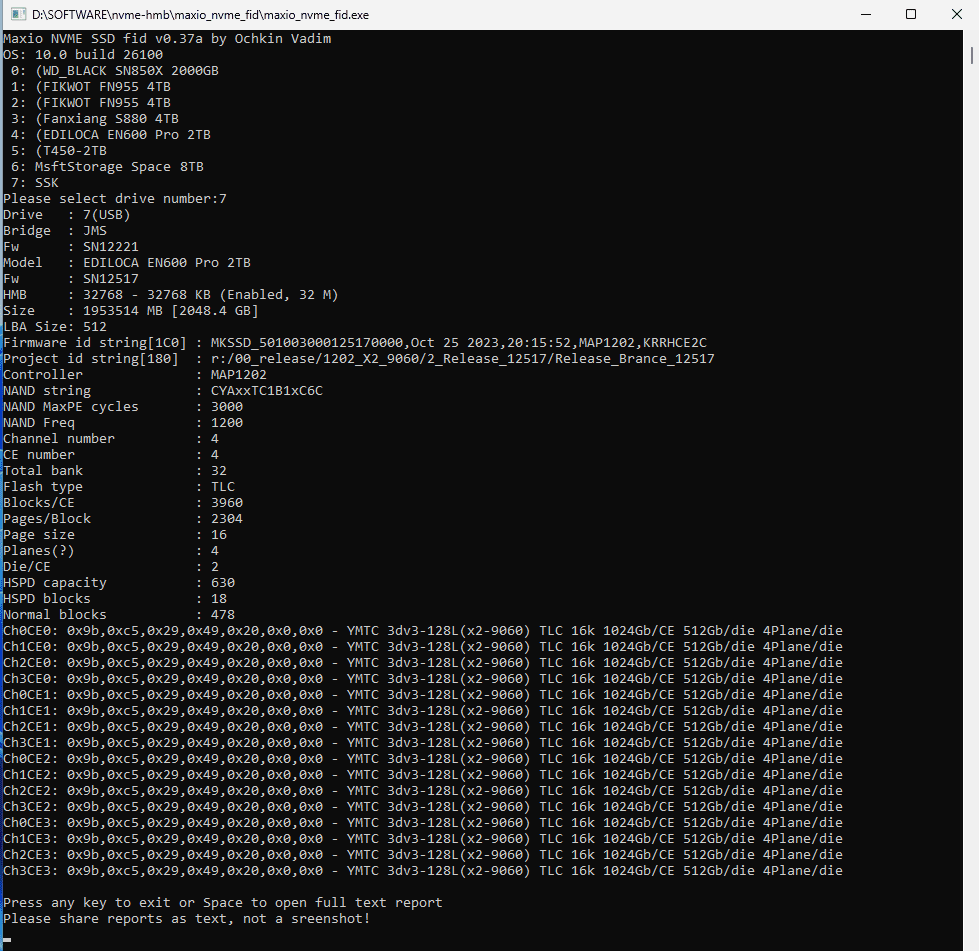The image size is (979, 951).
Task: Click drive list line '2: (FIKWOT FN955 4TB'
Action: tap(91, 102)
